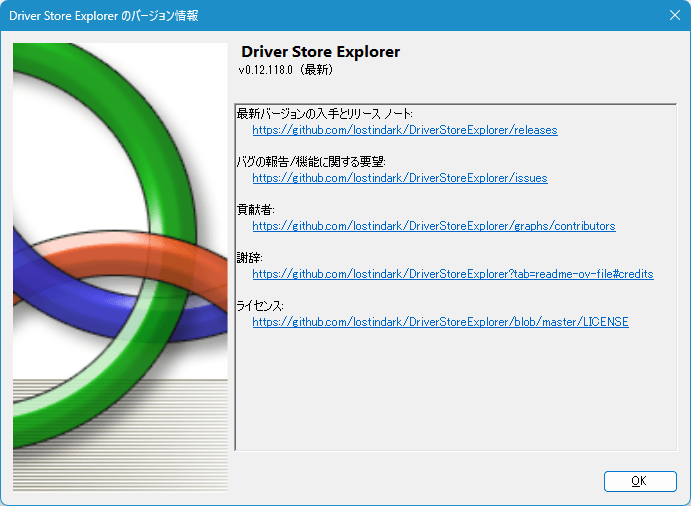Open the readme credits link
This screenshot has width=691, height=506.
click(453, 274)
